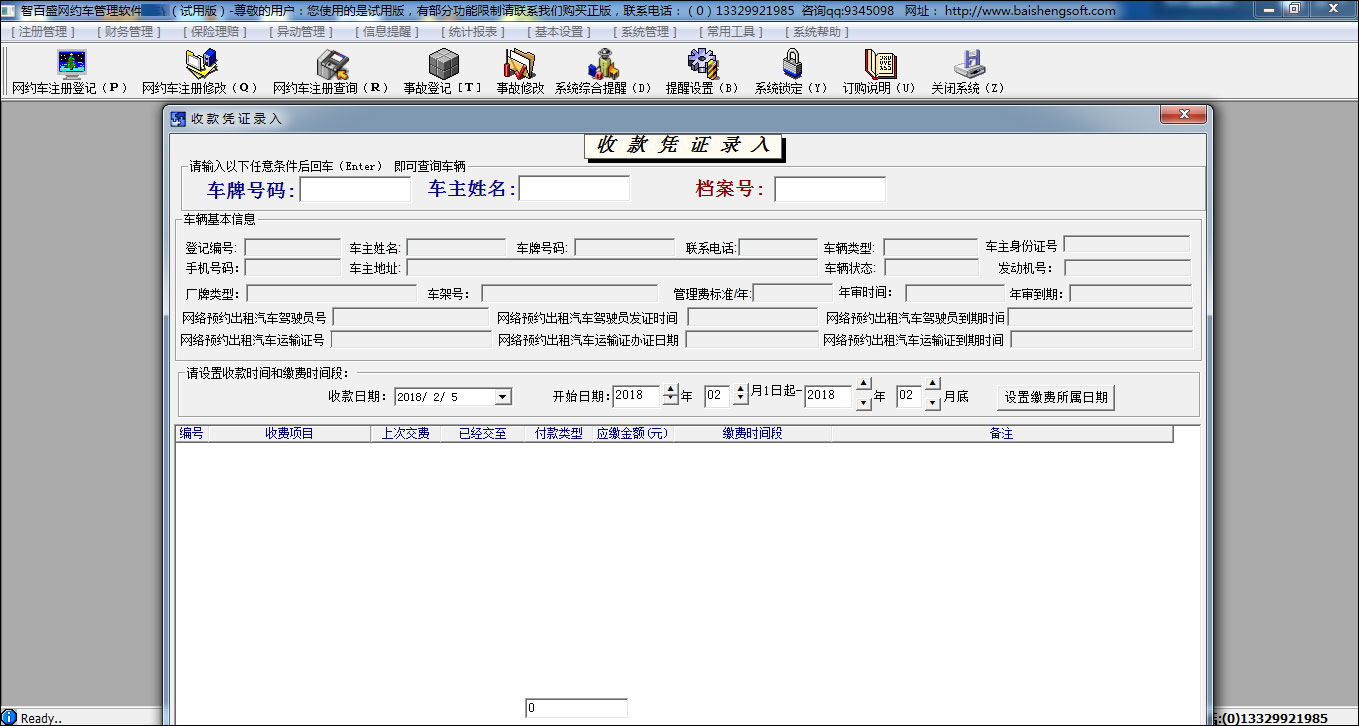
Task: Select the 事故修改 toolbar icon
Action: tap(520, 66)
